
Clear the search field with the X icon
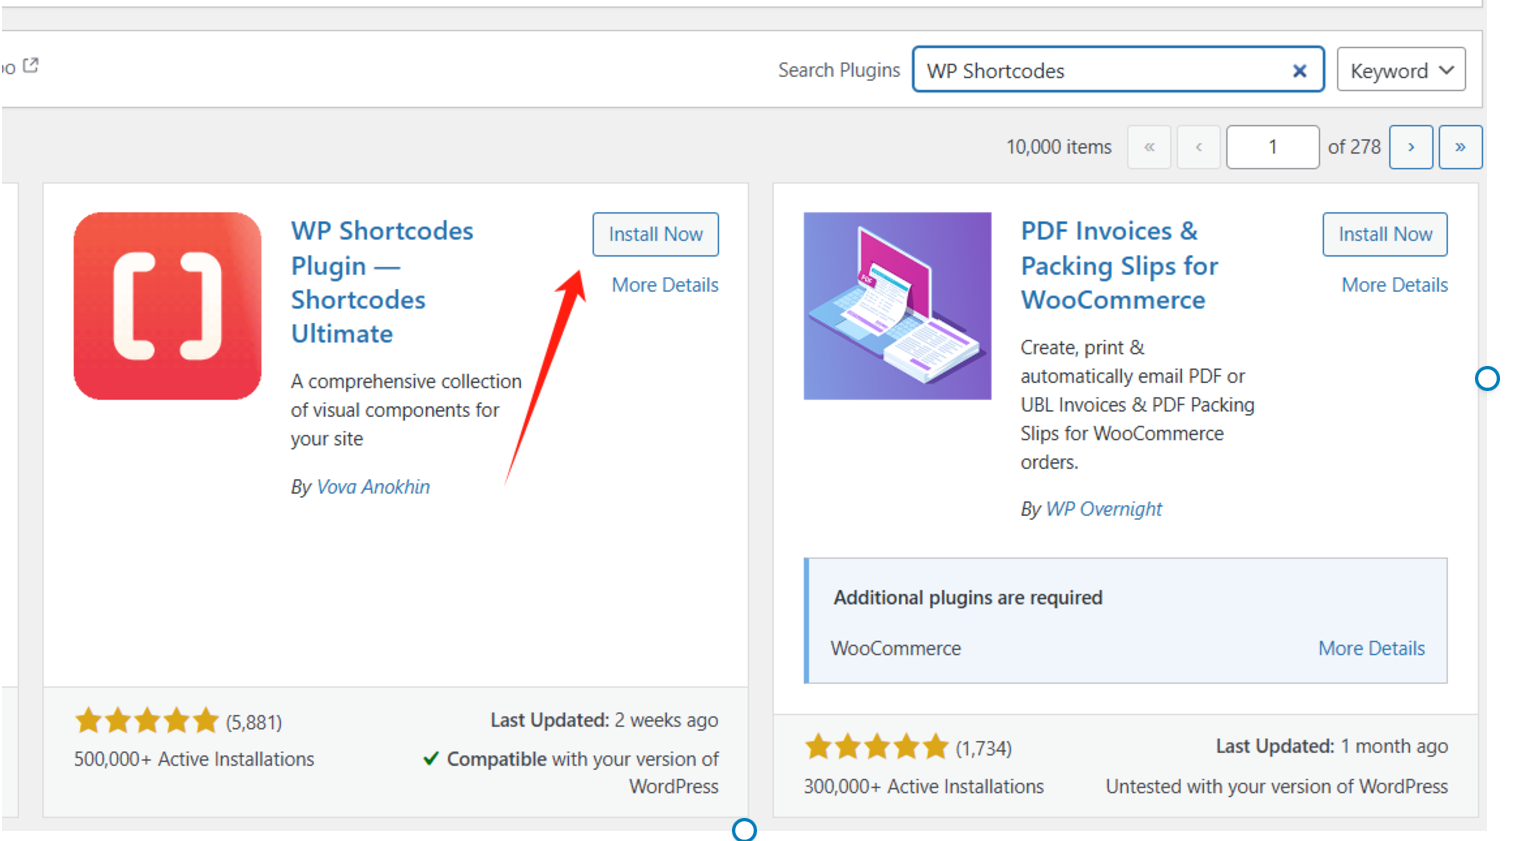tap(1299, 71)
